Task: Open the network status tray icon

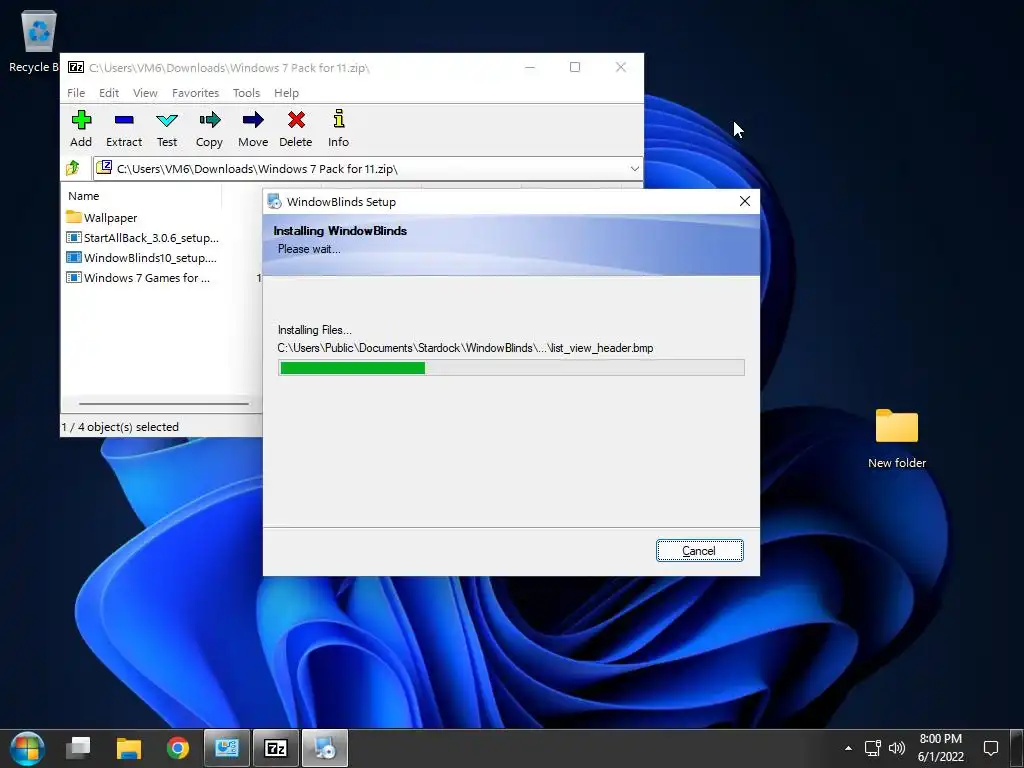Action: pos(872,748)
